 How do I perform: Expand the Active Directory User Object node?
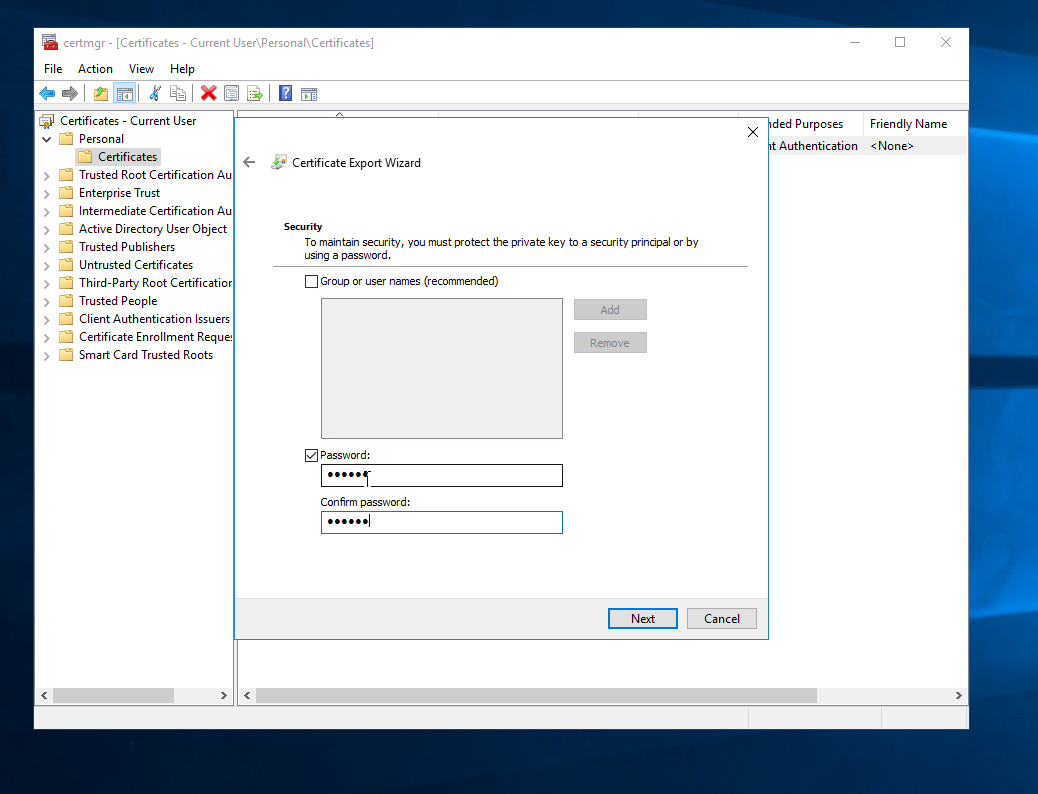click(46, 230)
